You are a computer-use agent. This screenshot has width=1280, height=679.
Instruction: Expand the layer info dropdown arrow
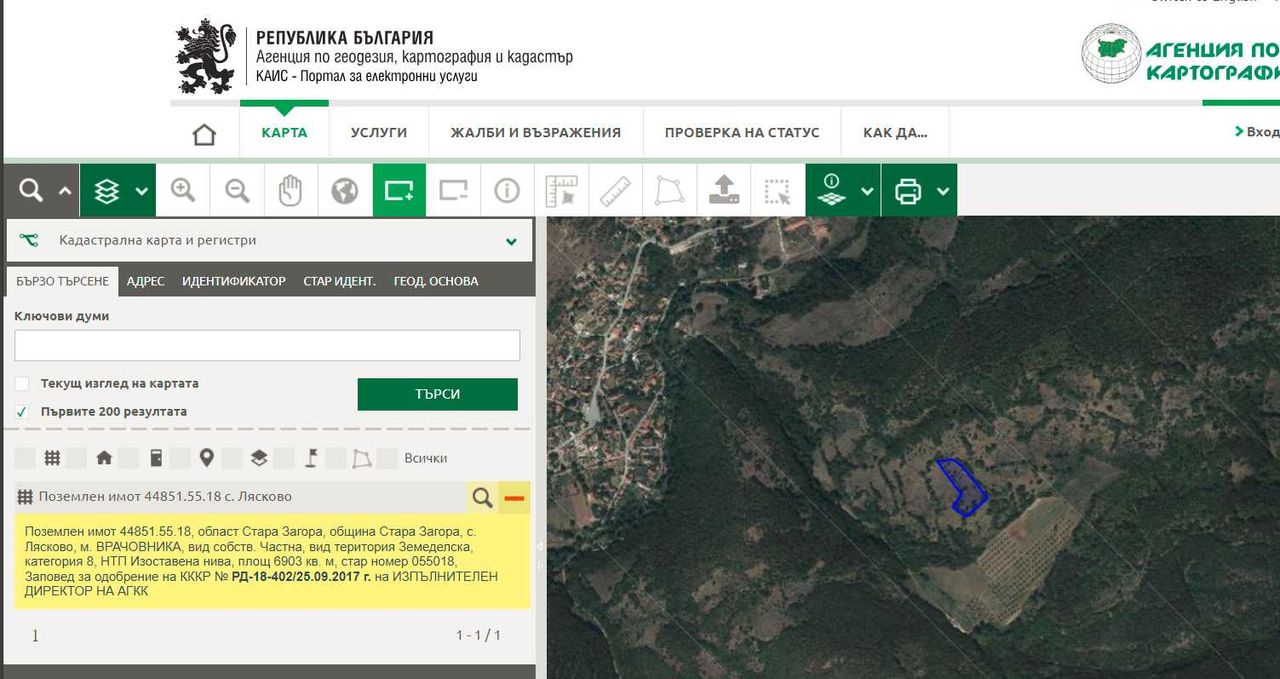point(867,191)
